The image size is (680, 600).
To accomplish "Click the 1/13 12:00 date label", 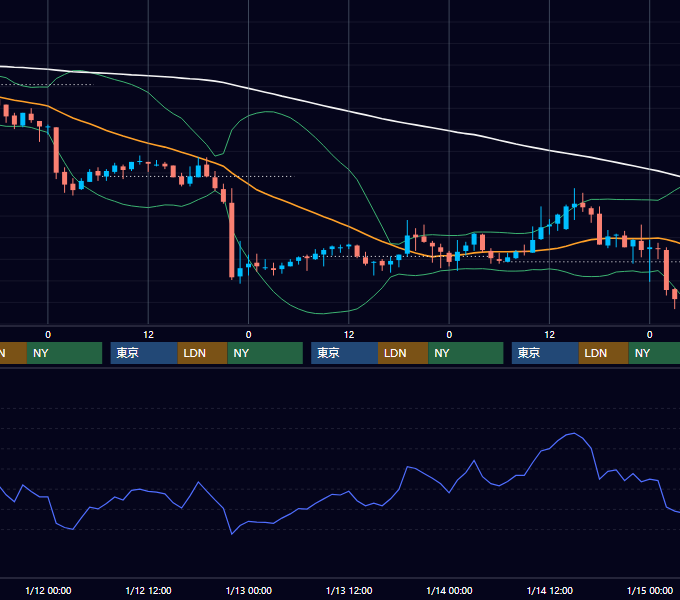I will [349, 590].
